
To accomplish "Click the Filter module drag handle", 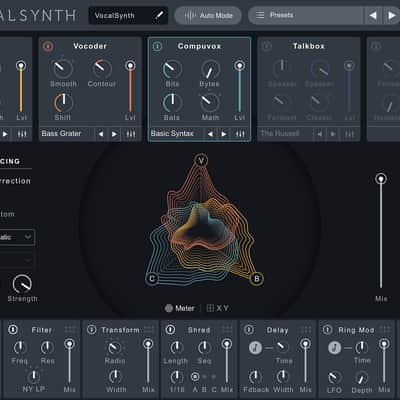I will [70, 330].
